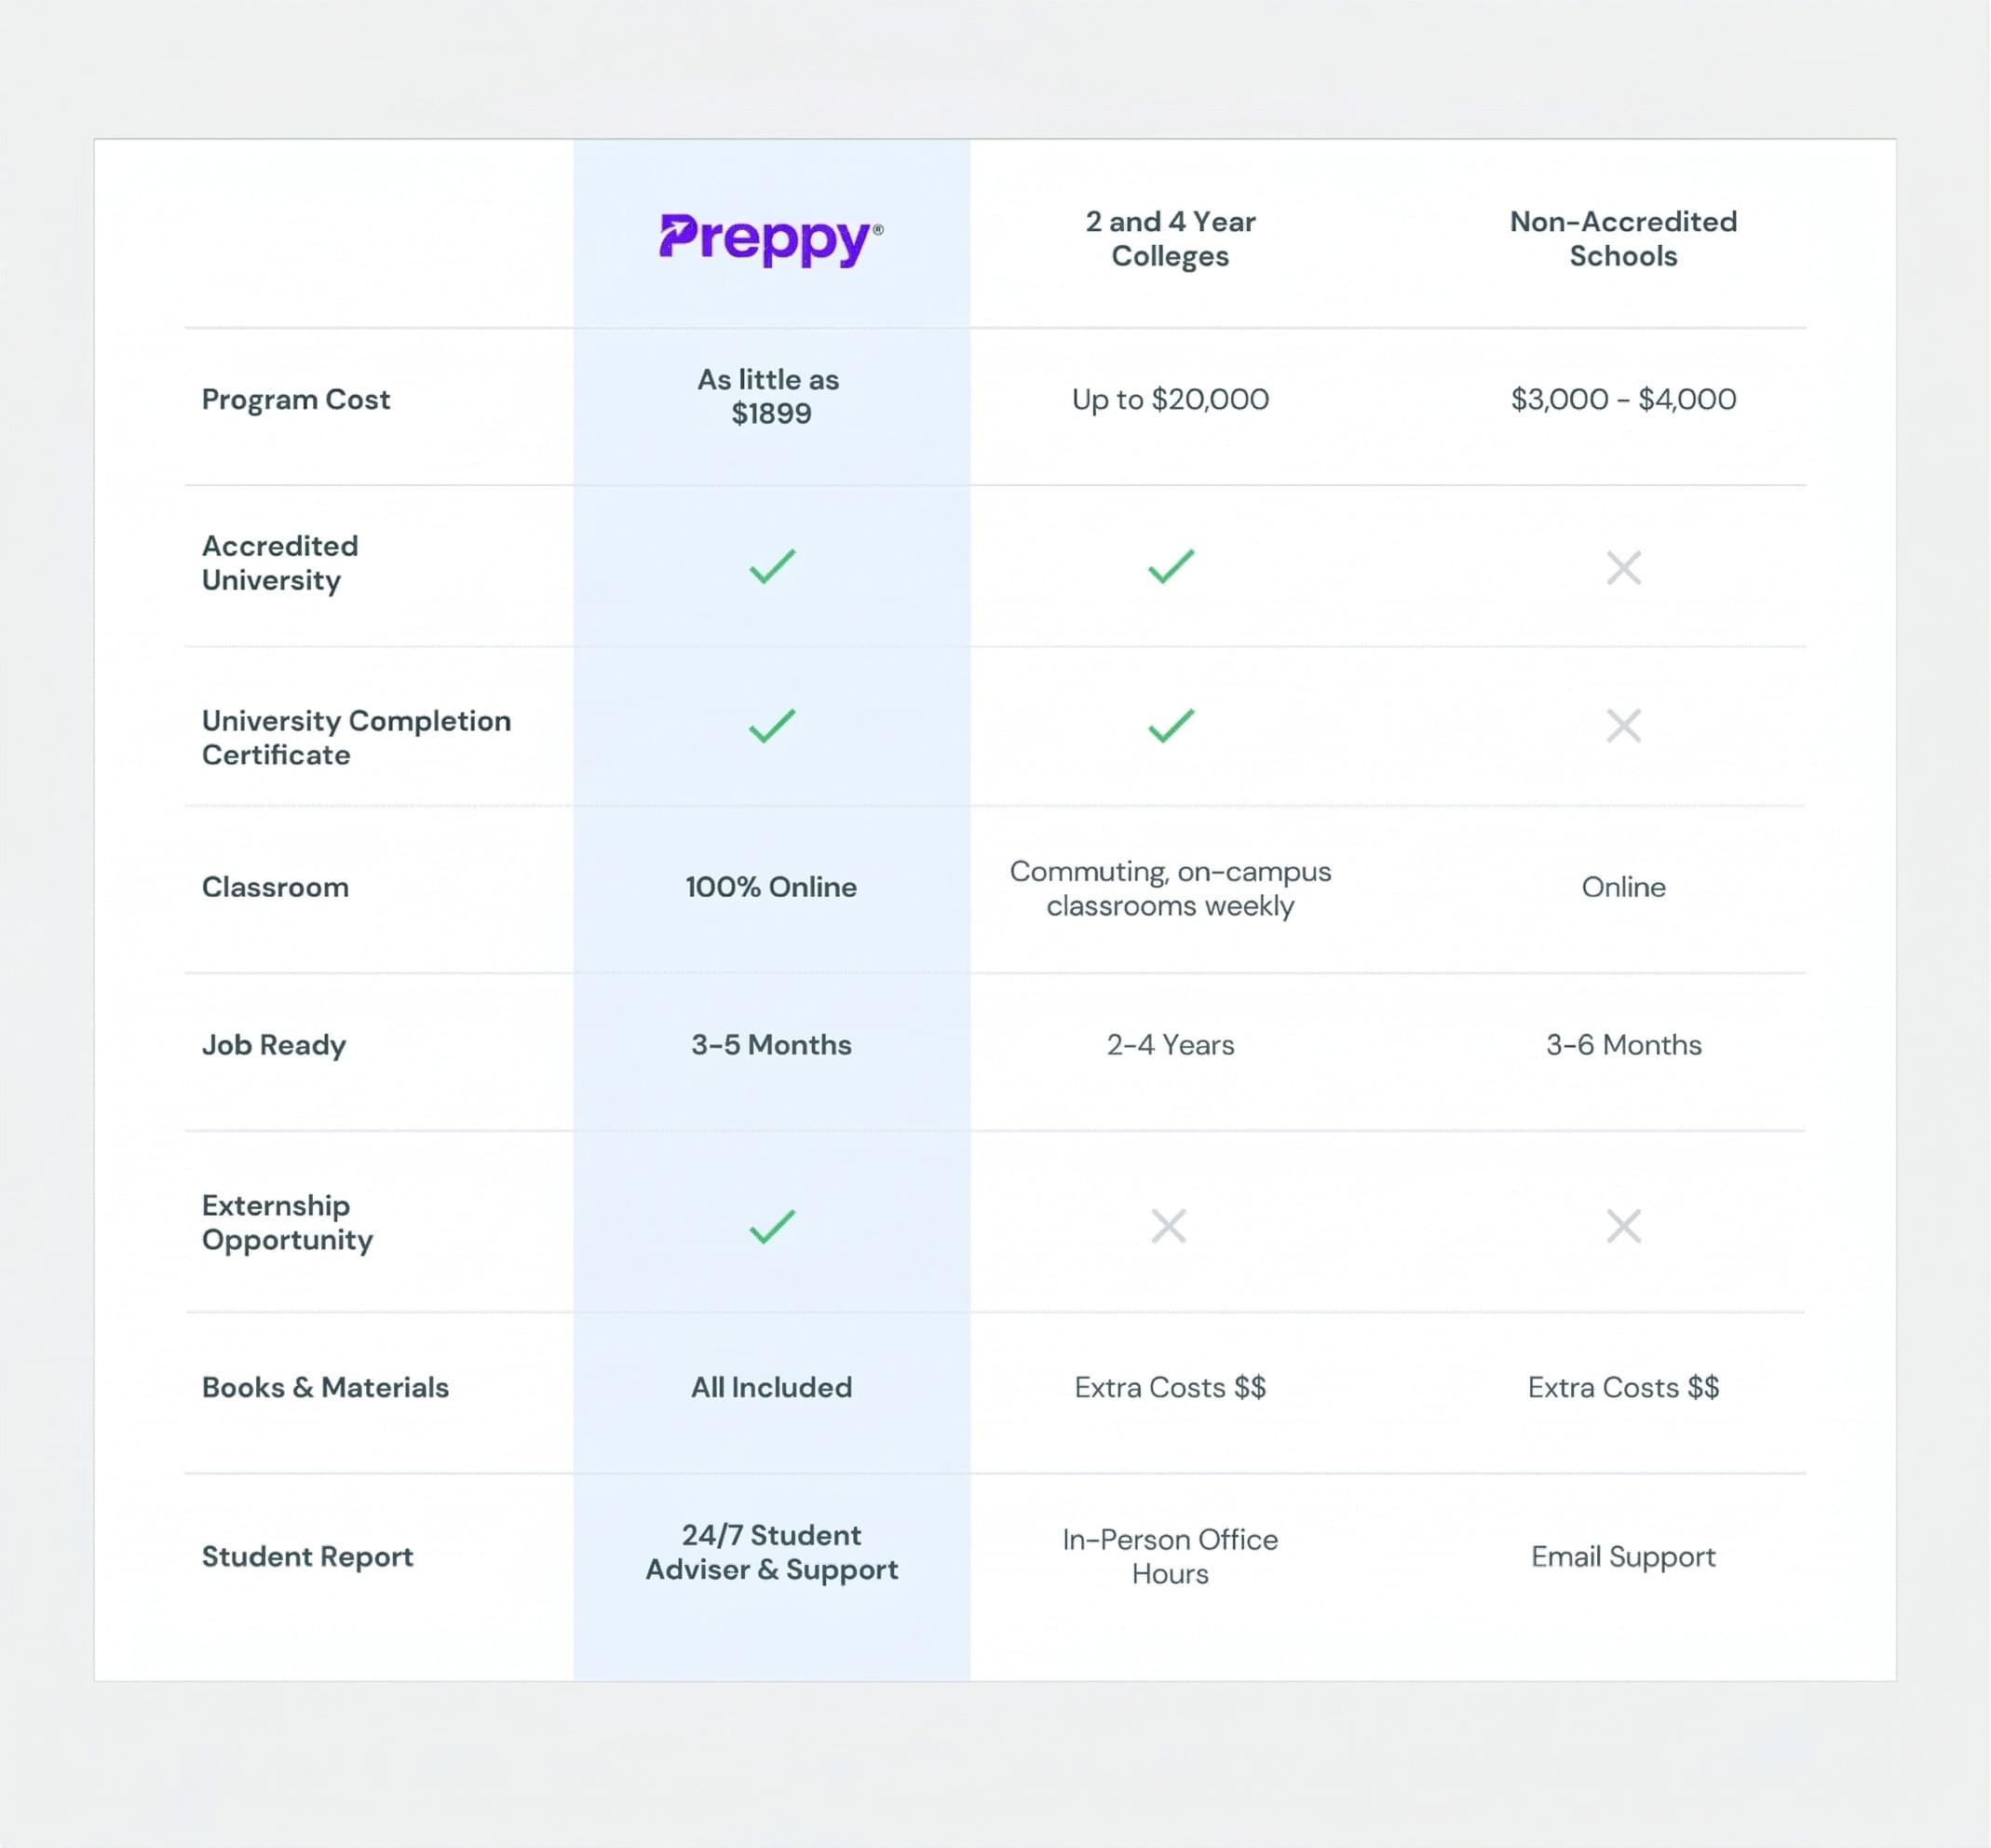Click the colleges' Externship Opportunity X mark
1991x1848 pixels.
1168,1226
